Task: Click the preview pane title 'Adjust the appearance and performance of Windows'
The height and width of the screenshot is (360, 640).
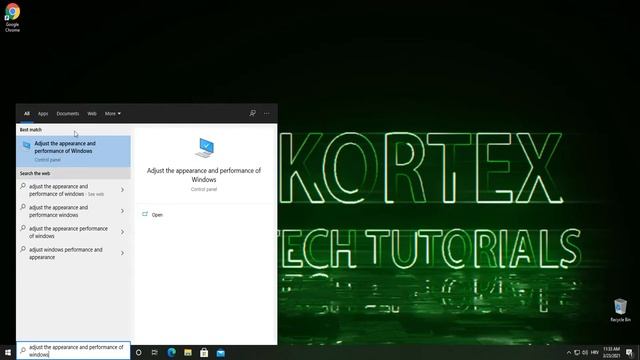Action: [204, 175]
